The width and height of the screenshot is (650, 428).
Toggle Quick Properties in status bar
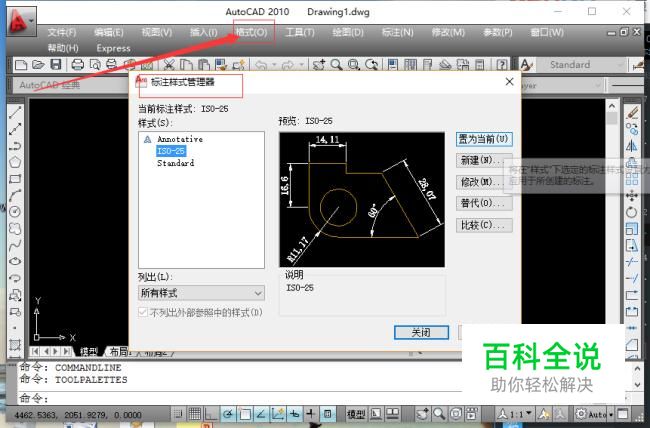327,413
